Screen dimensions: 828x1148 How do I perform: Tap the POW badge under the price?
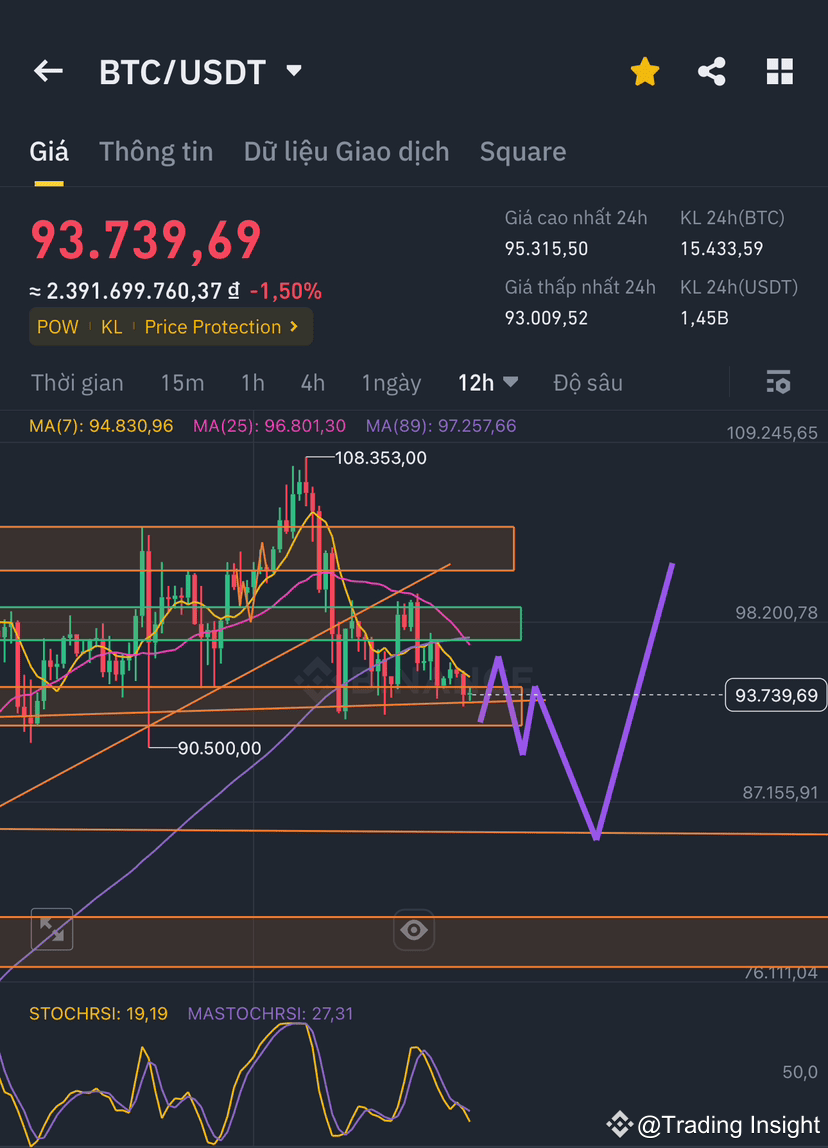point(57,326)
